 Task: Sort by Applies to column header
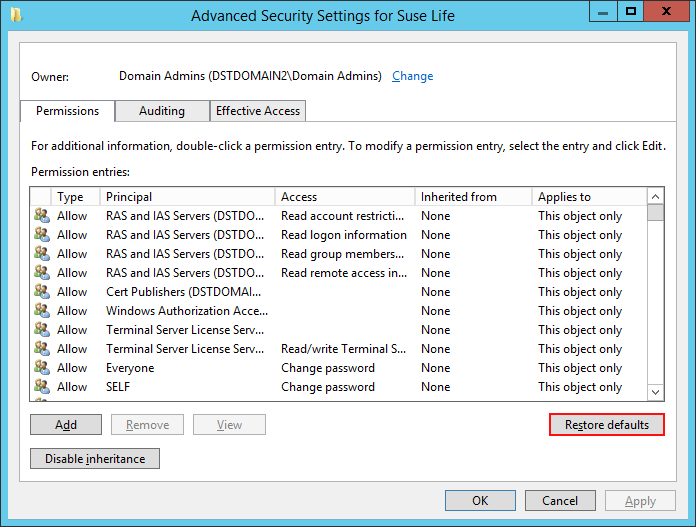(589, 197)
